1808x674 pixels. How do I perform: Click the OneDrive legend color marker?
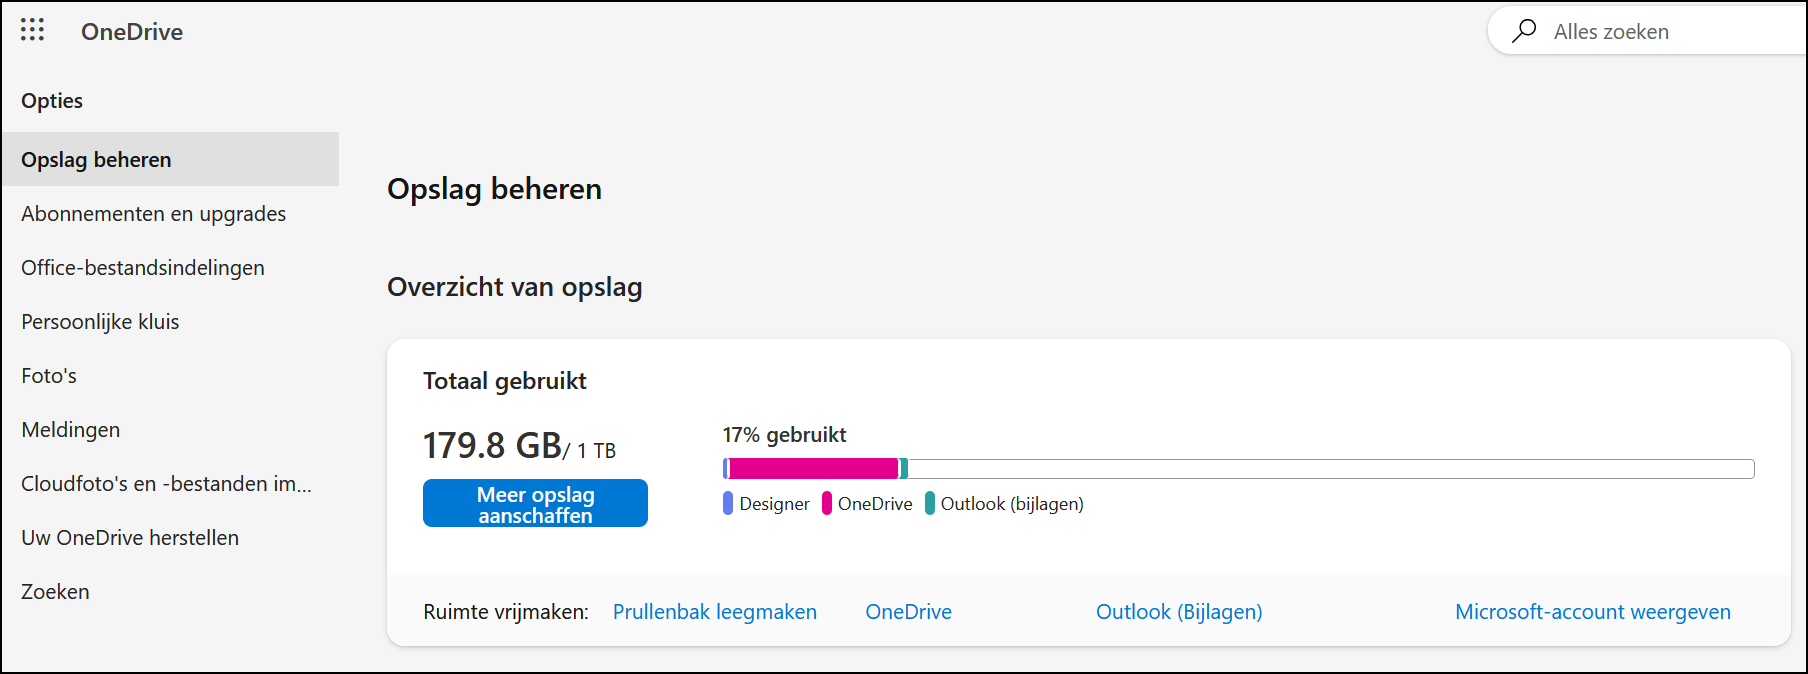coord(826,503)
